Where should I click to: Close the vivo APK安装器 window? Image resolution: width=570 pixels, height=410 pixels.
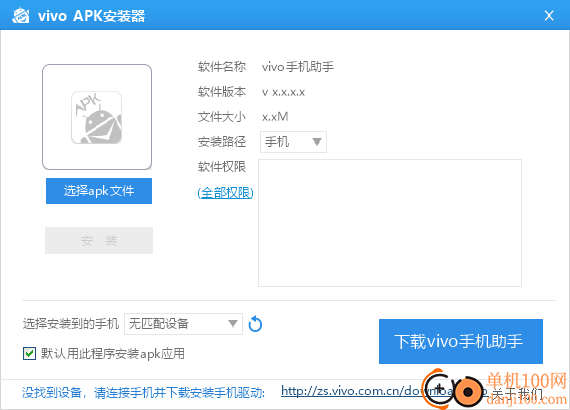(x=549, y=16)
